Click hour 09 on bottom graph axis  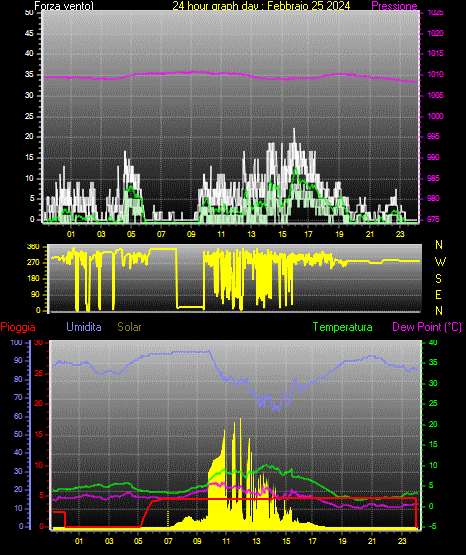pyautogui.click(x=197, y=541)
